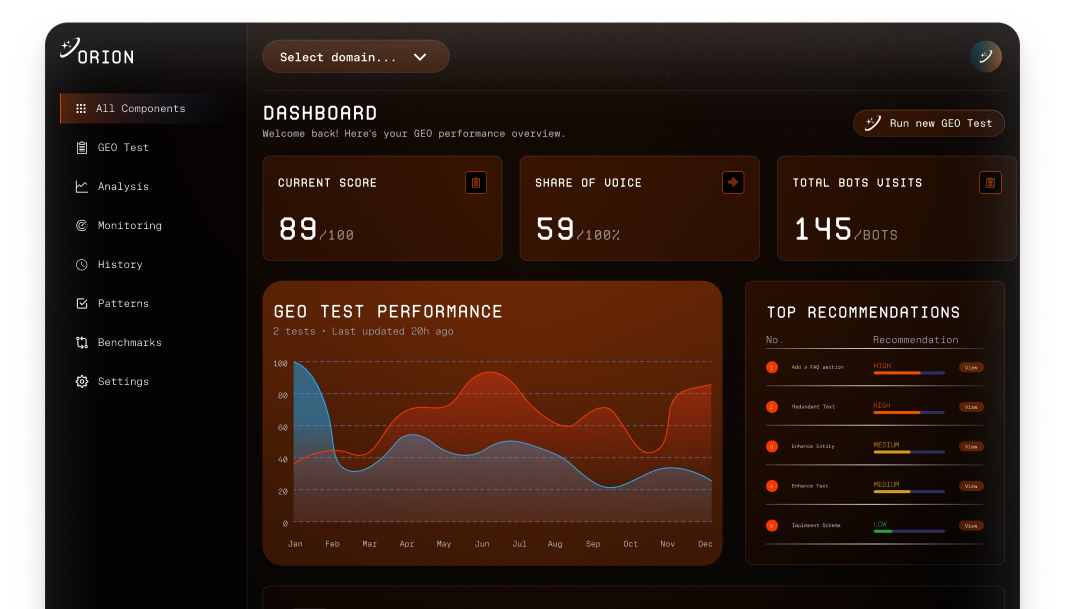Click the 'Add a FAQ section' text
The width and height of the screenshot is (1065, 609).
click(x=818, y=367)
